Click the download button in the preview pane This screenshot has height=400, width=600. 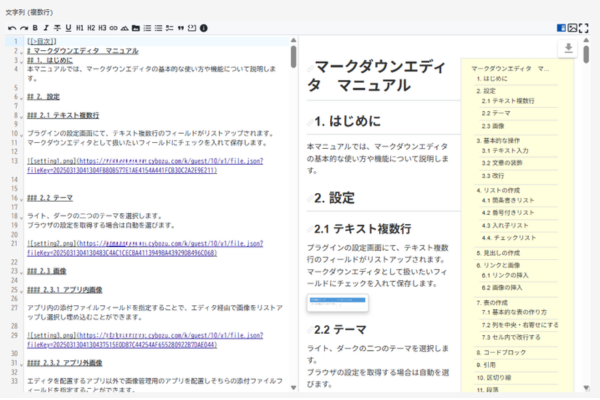(569, 48)
